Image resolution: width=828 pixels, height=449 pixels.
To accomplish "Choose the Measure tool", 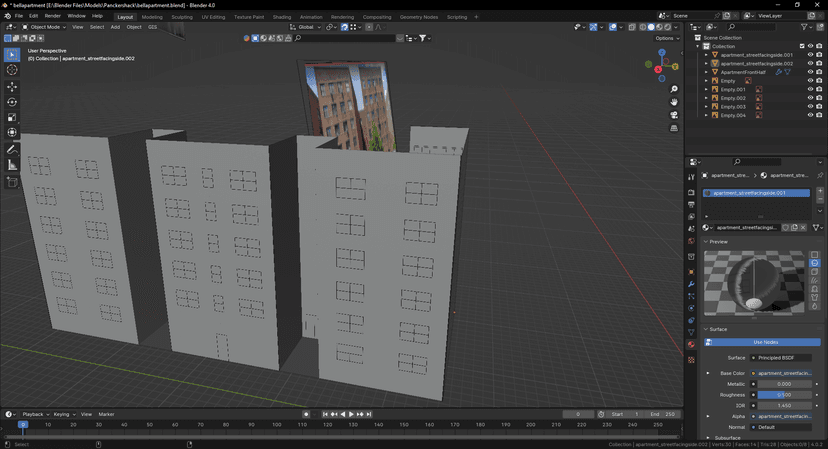I will point(12,165).
